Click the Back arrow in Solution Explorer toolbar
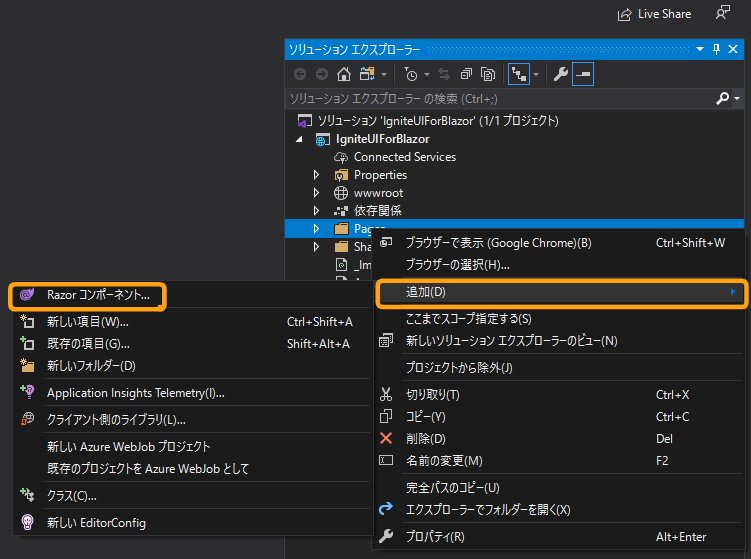 [300, 74]
